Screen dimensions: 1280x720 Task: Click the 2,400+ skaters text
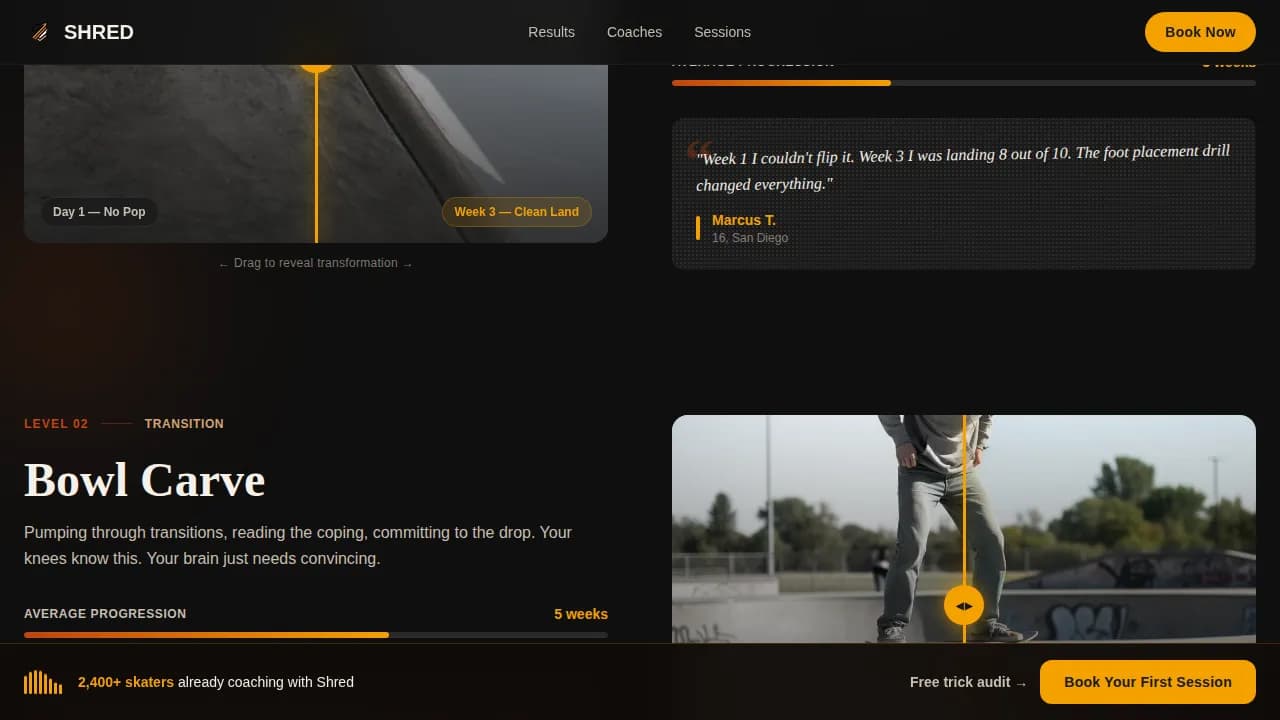[126, 682]
